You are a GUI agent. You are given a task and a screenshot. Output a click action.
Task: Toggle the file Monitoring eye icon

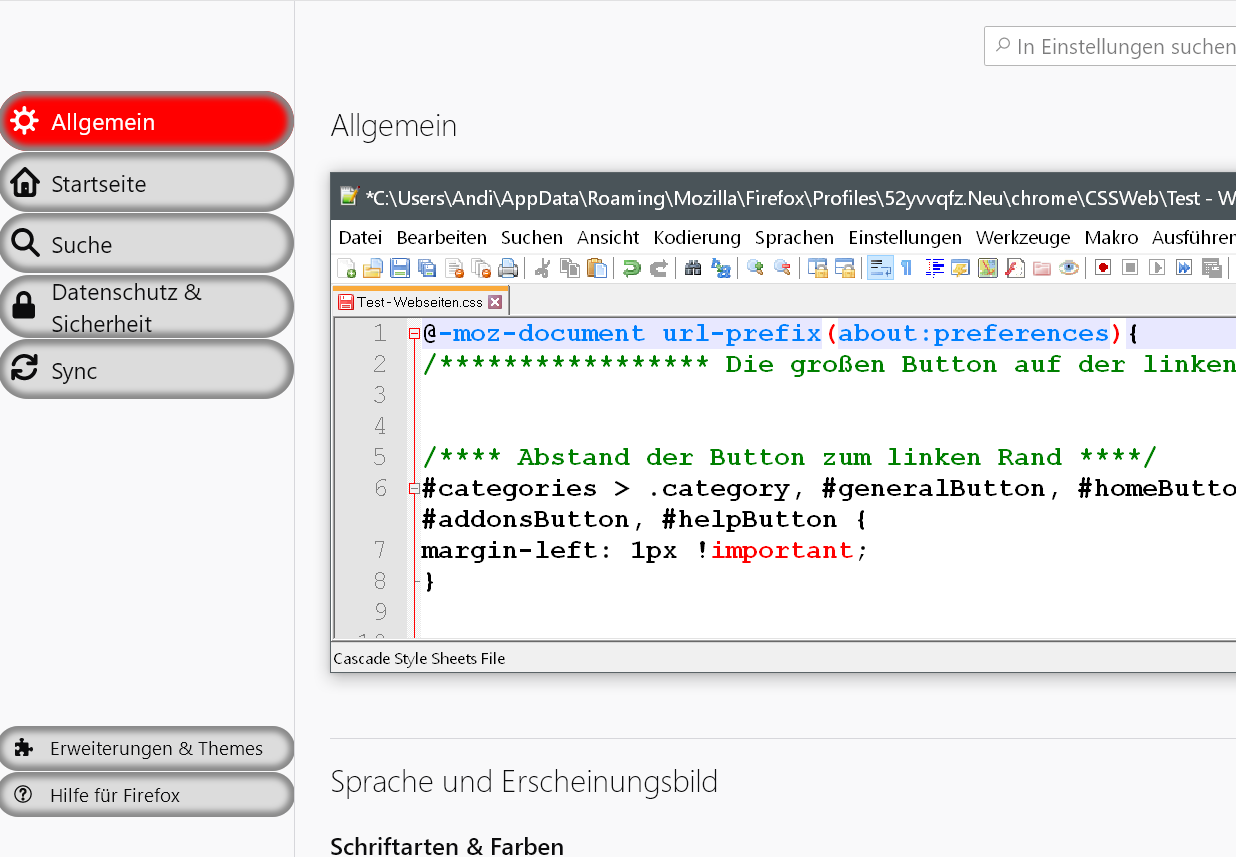(x=1069, y=267)
